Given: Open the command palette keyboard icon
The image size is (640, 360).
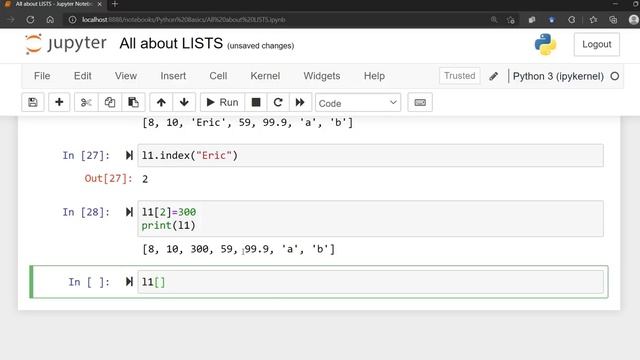Looking at the screenshot, I should pyautogui.click(x=420, y=102).
